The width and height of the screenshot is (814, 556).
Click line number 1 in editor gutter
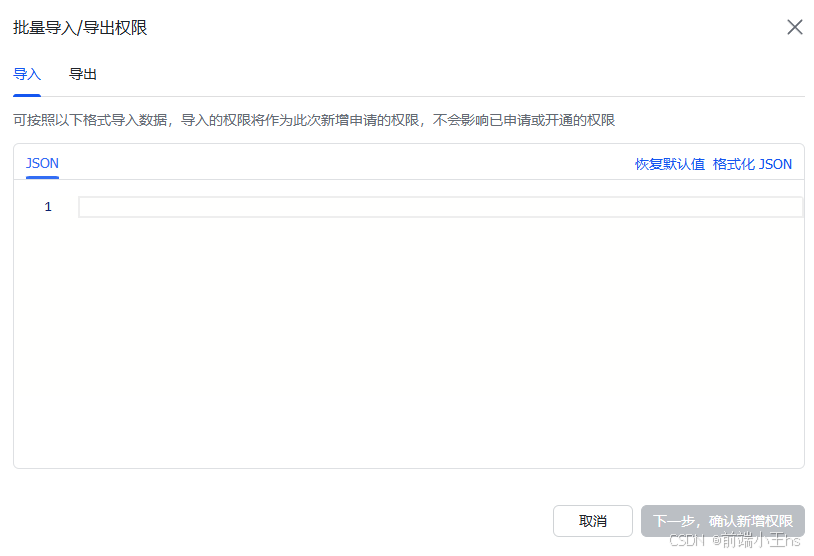tap(48, 207)
